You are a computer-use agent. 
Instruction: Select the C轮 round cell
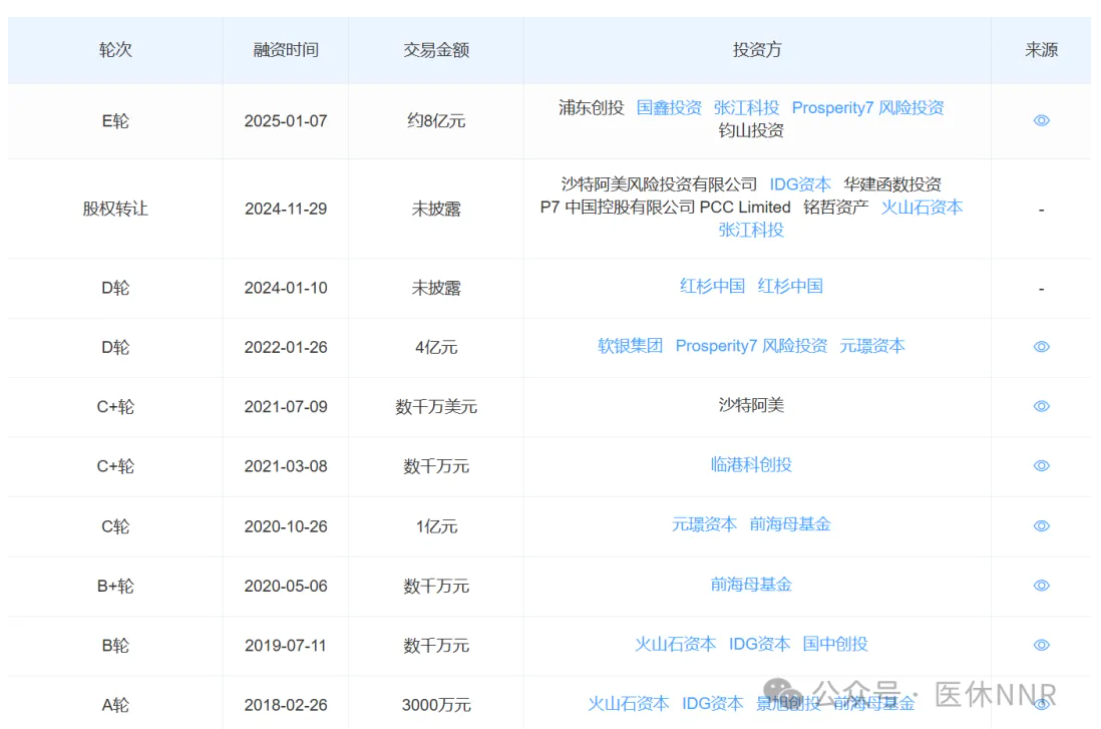coord(115,526)
